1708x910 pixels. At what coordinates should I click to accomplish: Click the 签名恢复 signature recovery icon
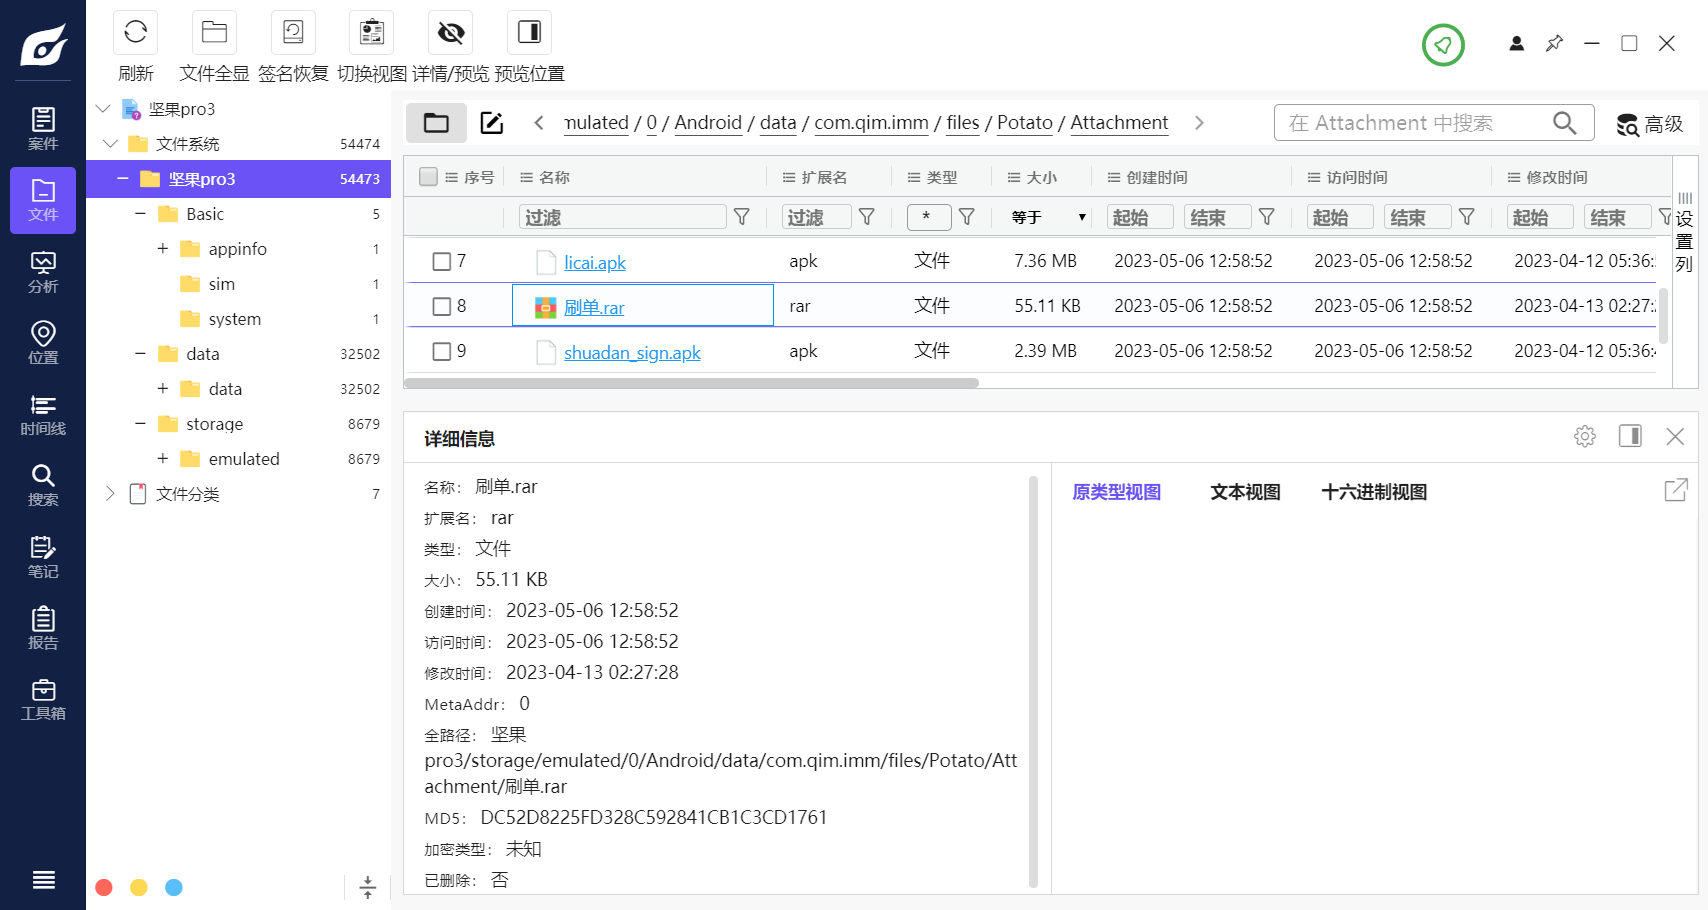pos(293,32)
